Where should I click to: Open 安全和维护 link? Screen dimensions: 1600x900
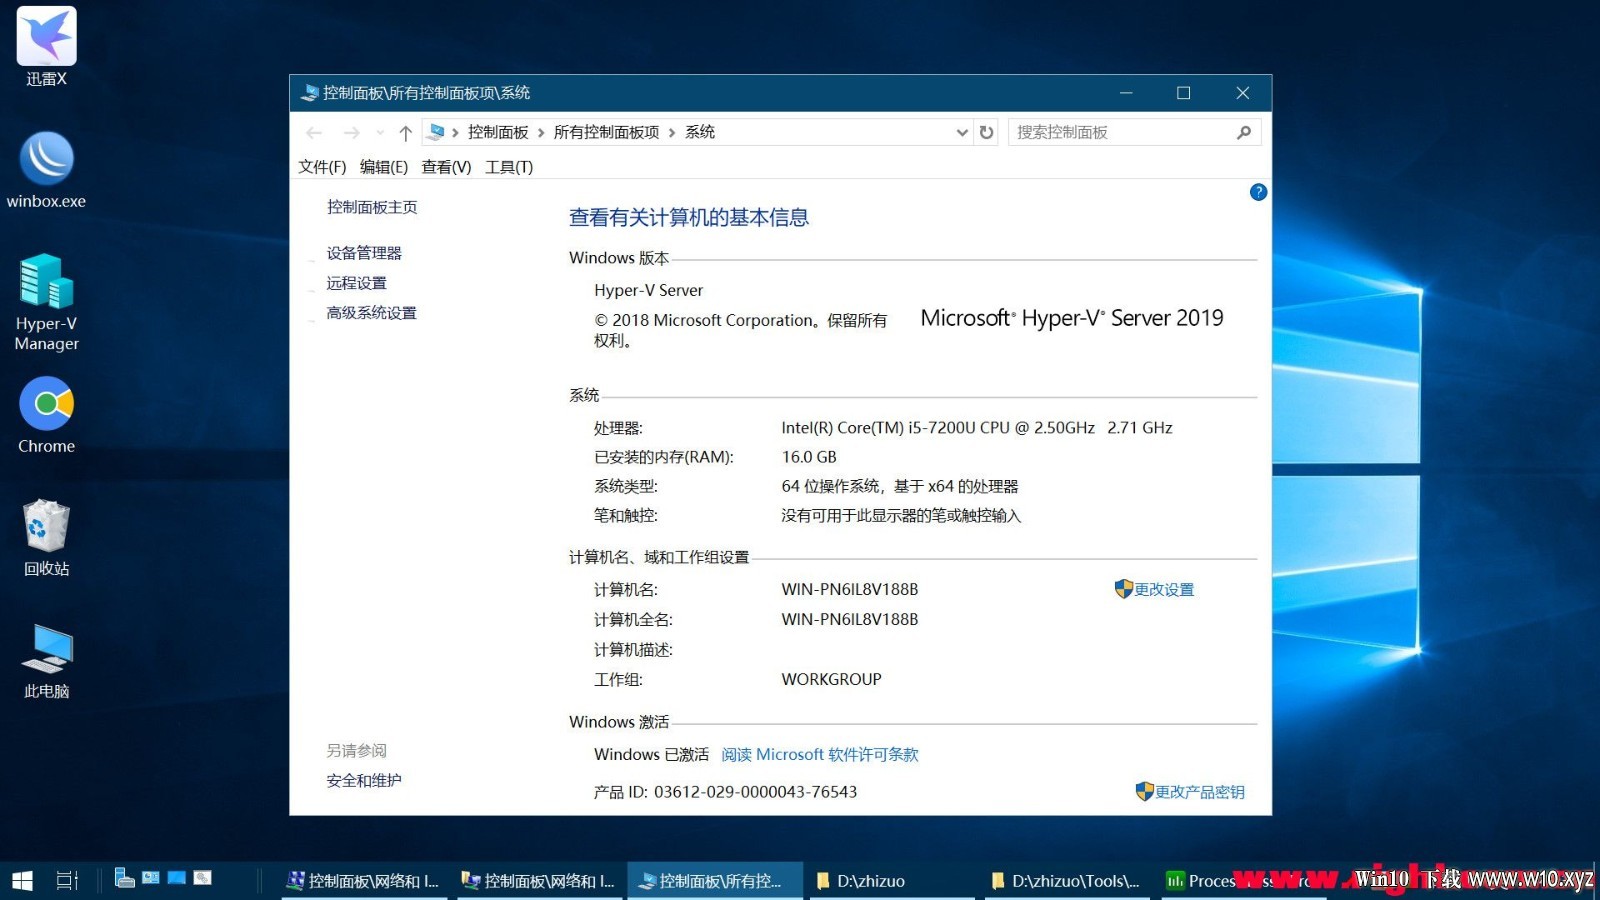point(364,780)
